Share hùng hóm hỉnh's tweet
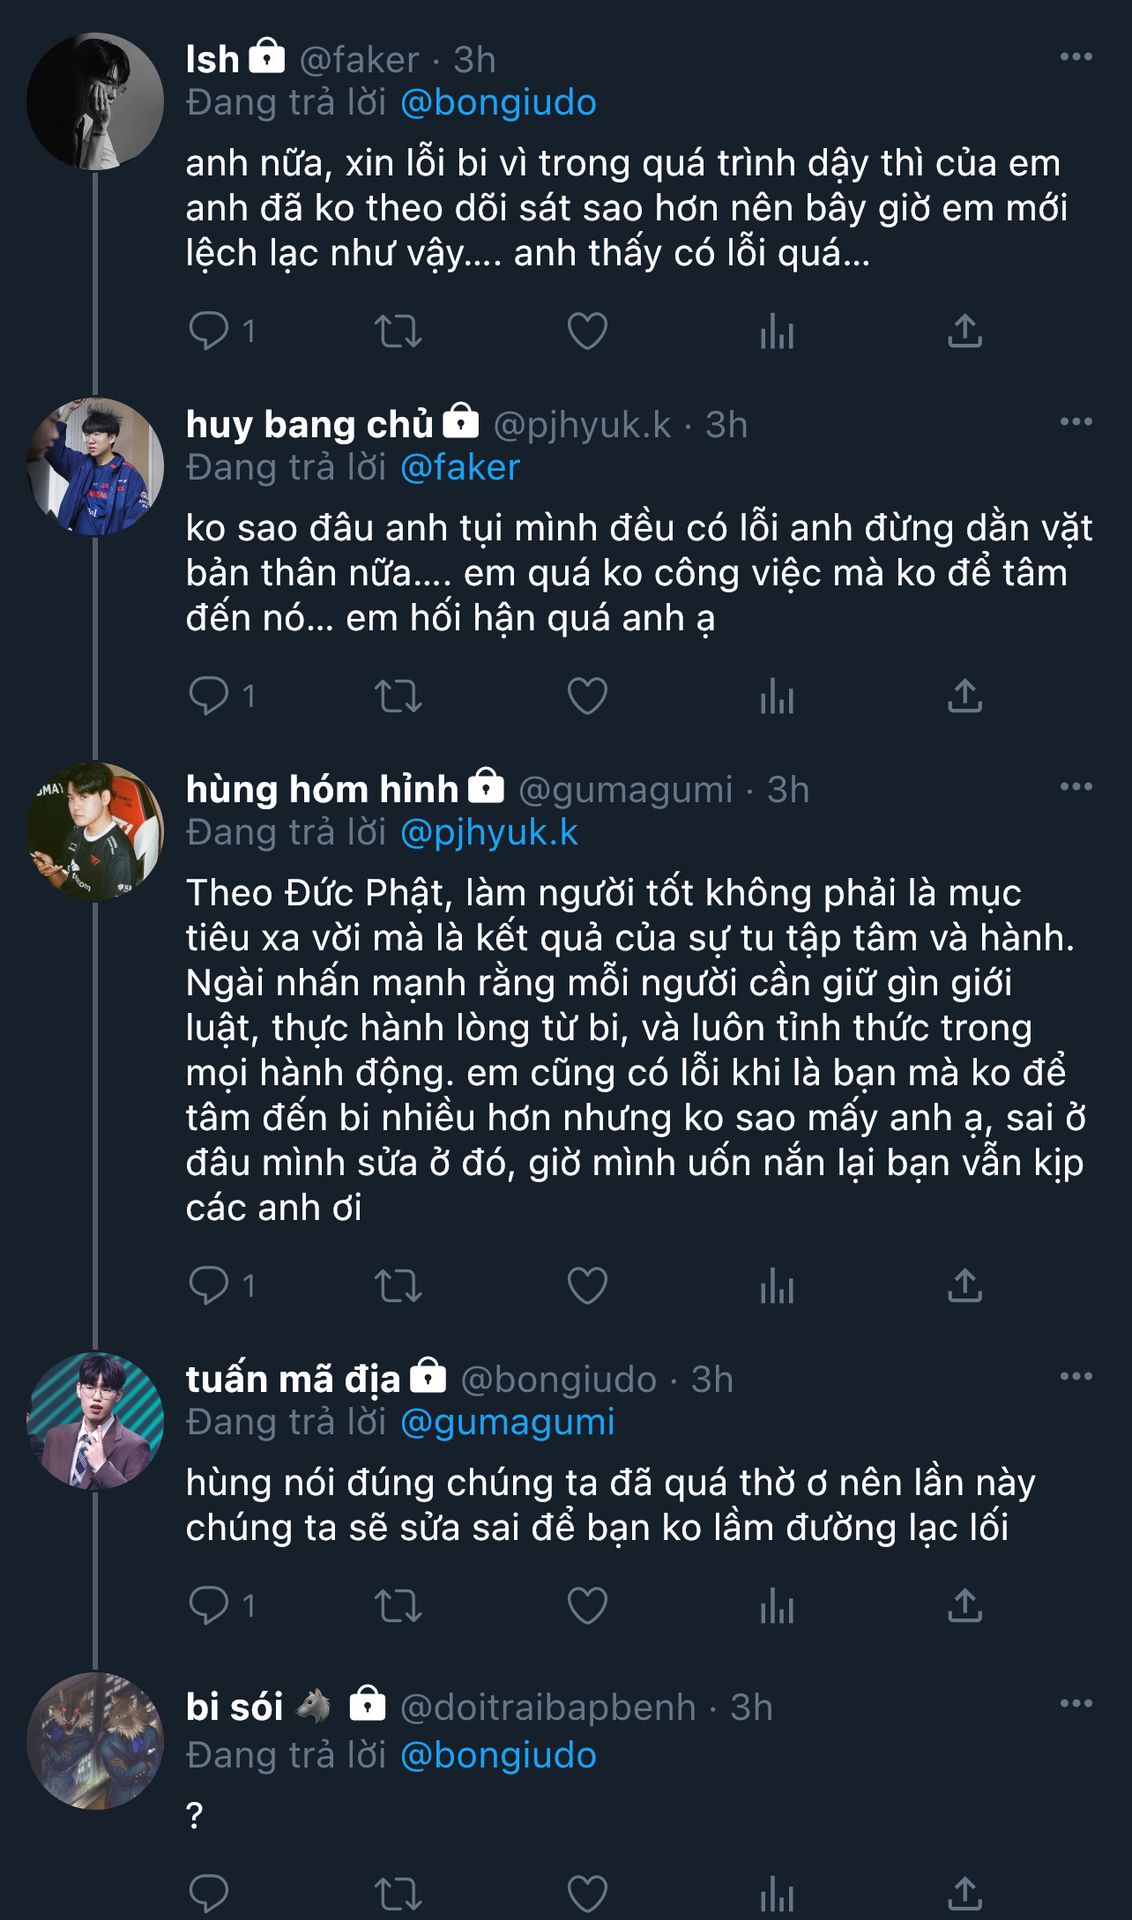The height and width of the screenshot is (1920, 1132). pos(964,1285)
